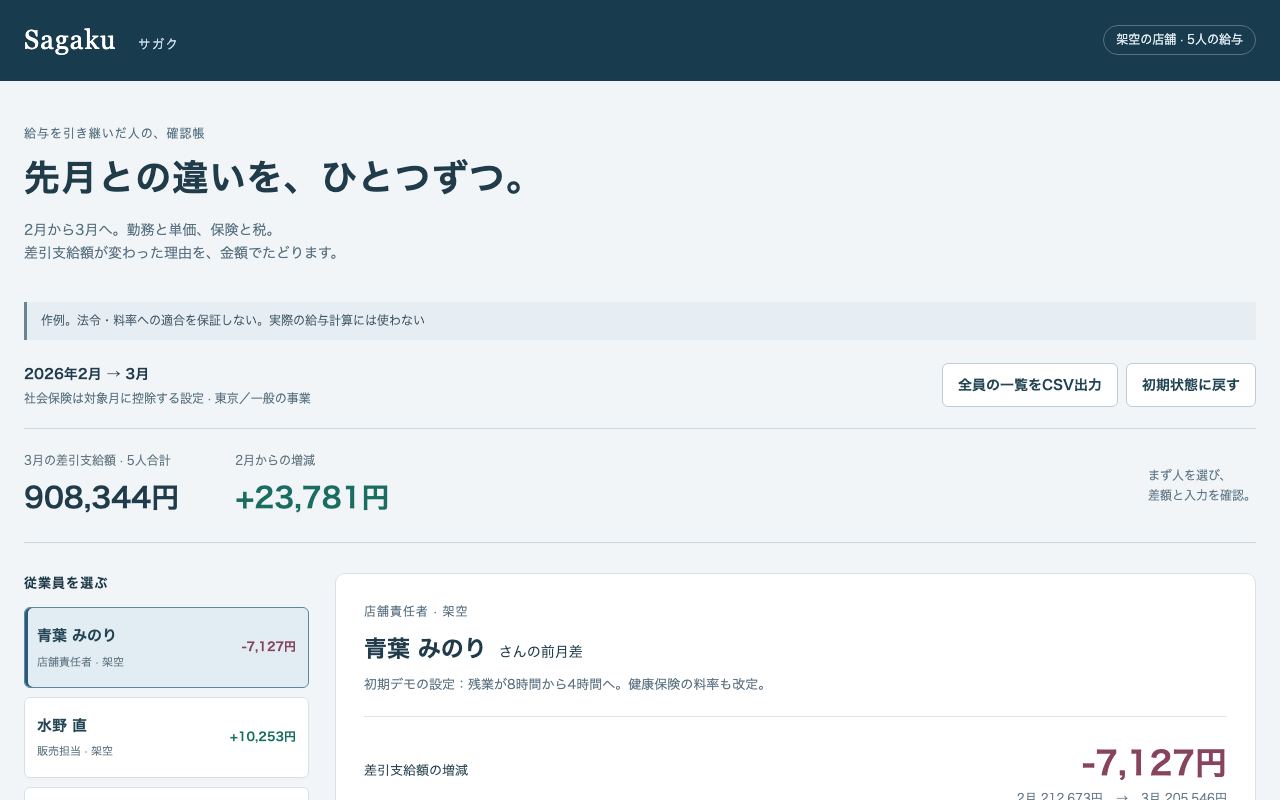Click the heading 先月との違いを、ひとつずつ。
Viewport: 1280px width, 800px height.
(x=276, y=178)
